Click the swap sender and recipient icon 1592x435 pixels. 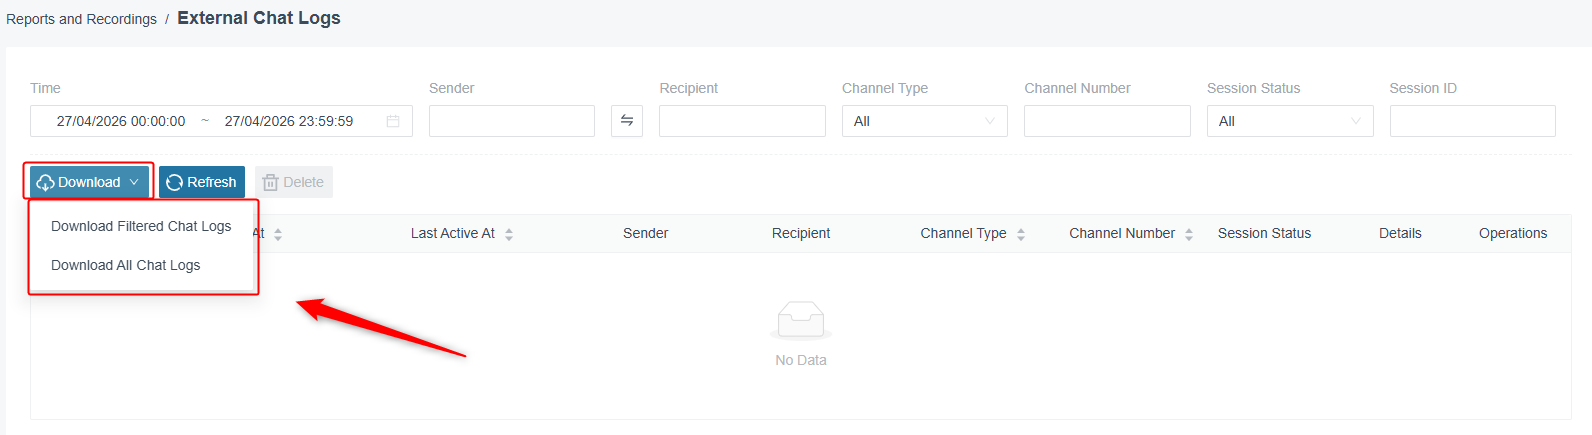click(627, 121)
